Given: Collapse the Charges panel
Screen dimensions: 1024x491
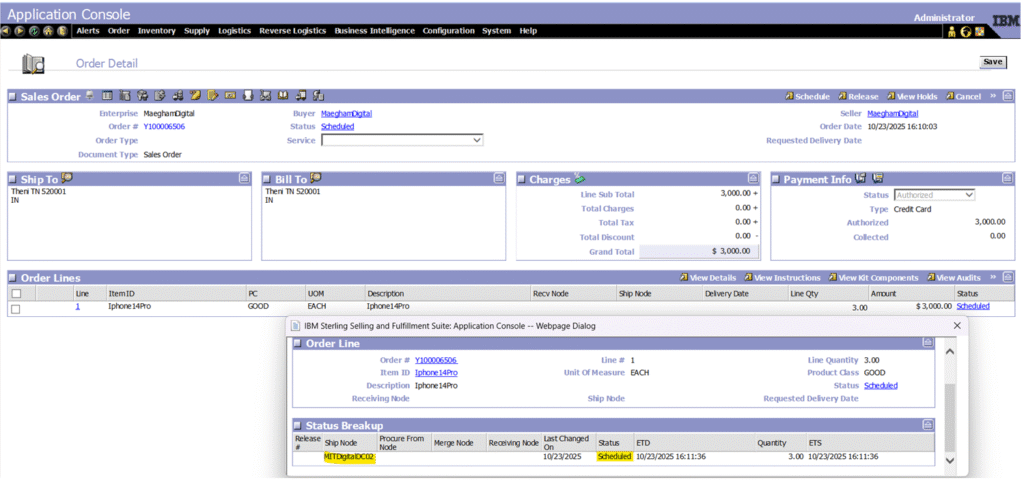Looking at the screenshot, I should click(752, 179).
